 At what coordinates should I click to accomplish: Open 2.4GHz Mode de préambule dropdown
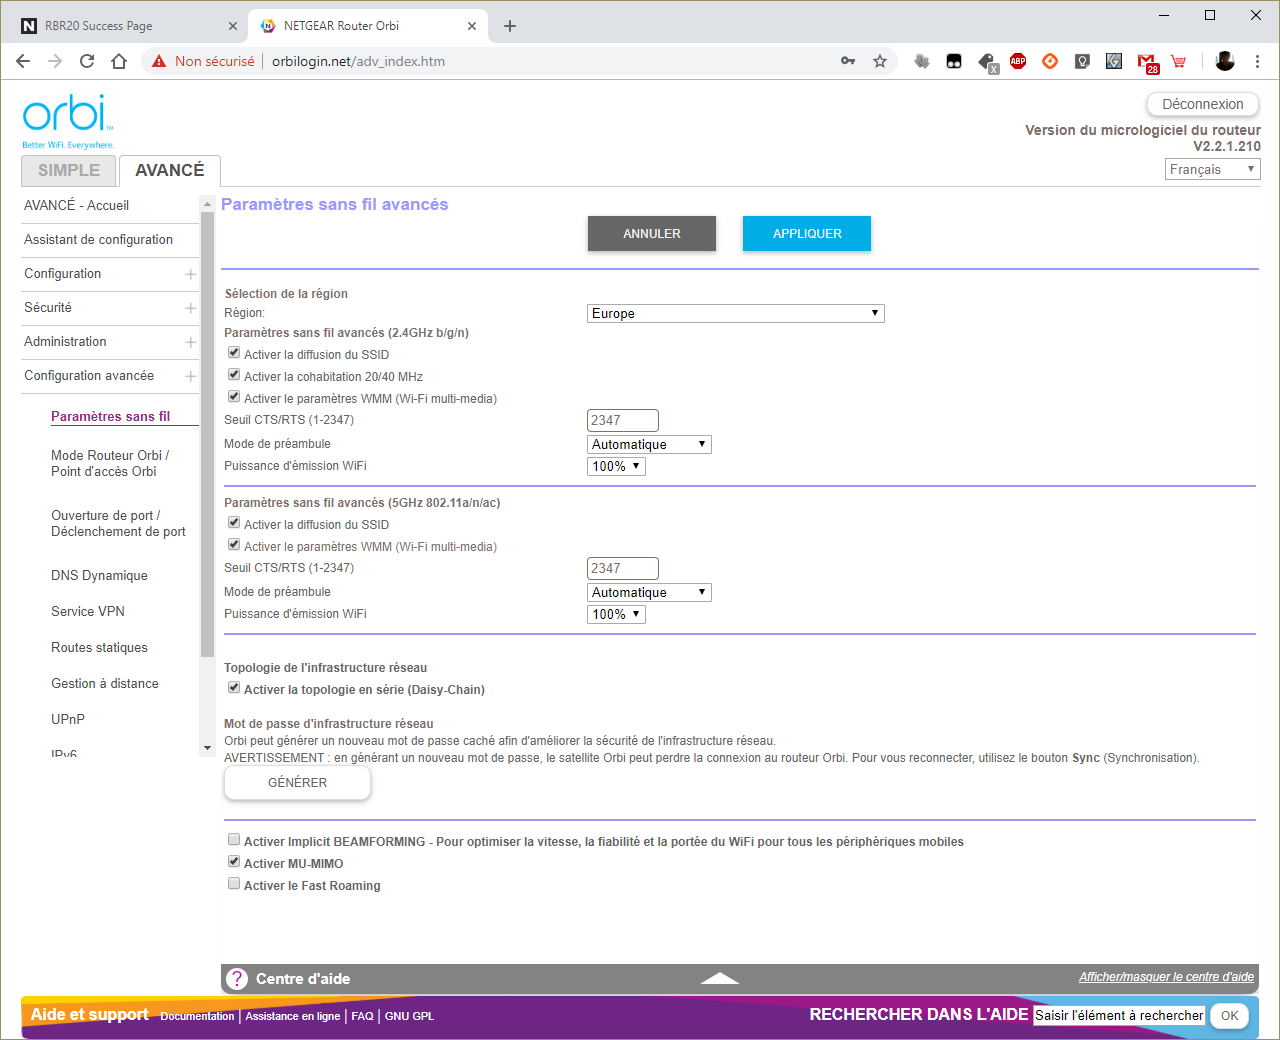(x=649, y=444)
